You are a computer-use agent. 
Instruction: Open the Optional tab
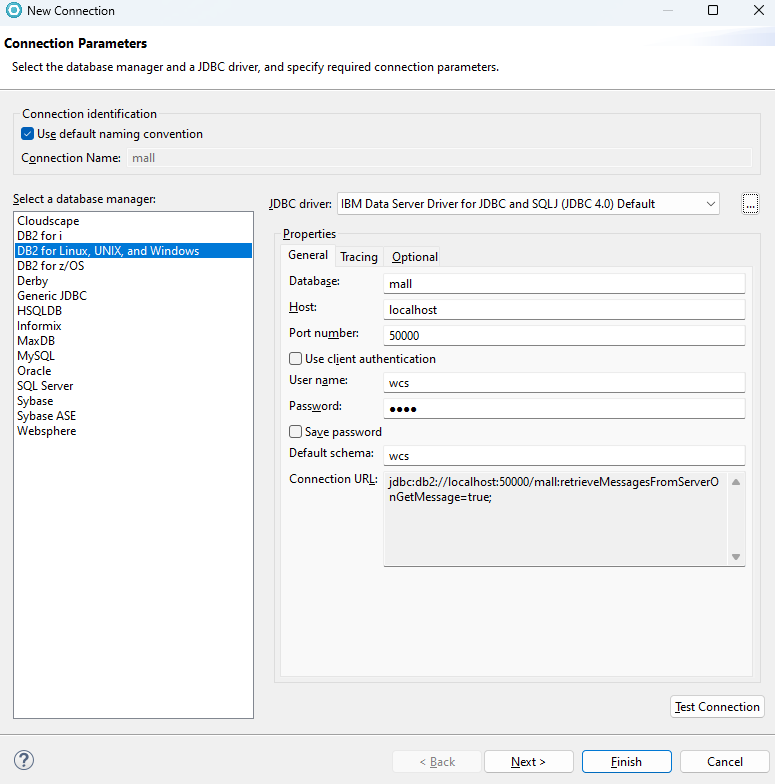pos(414,257)
